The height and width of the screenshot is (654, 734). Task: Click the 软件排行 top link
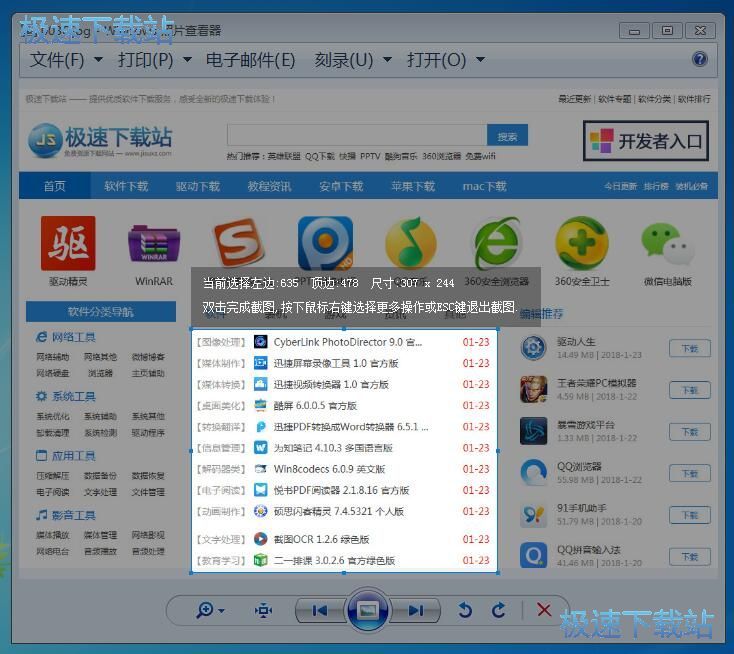pos(694,99)
